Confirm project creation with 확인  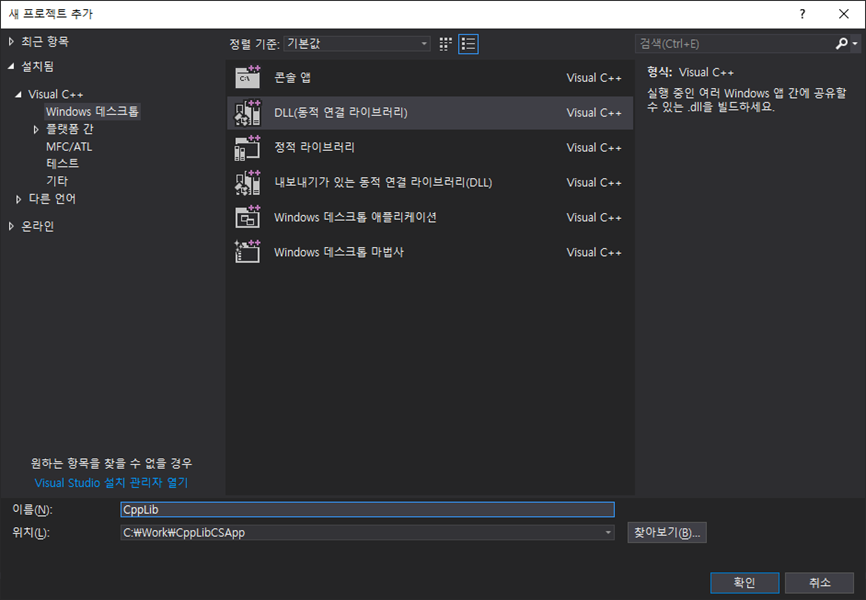744,582
